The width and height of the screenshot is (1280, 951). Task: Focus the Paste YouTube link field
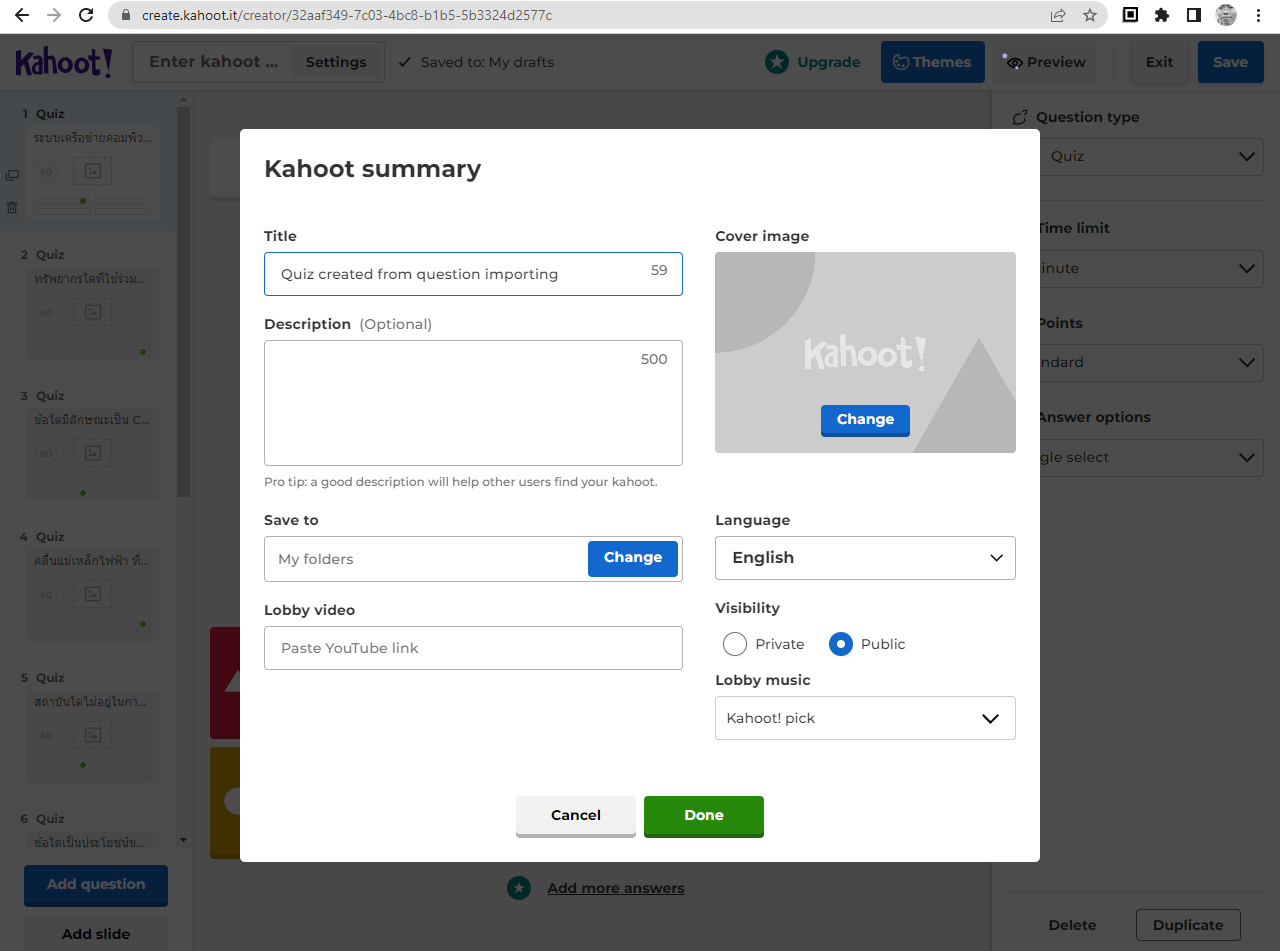click(x=473, y=648)
